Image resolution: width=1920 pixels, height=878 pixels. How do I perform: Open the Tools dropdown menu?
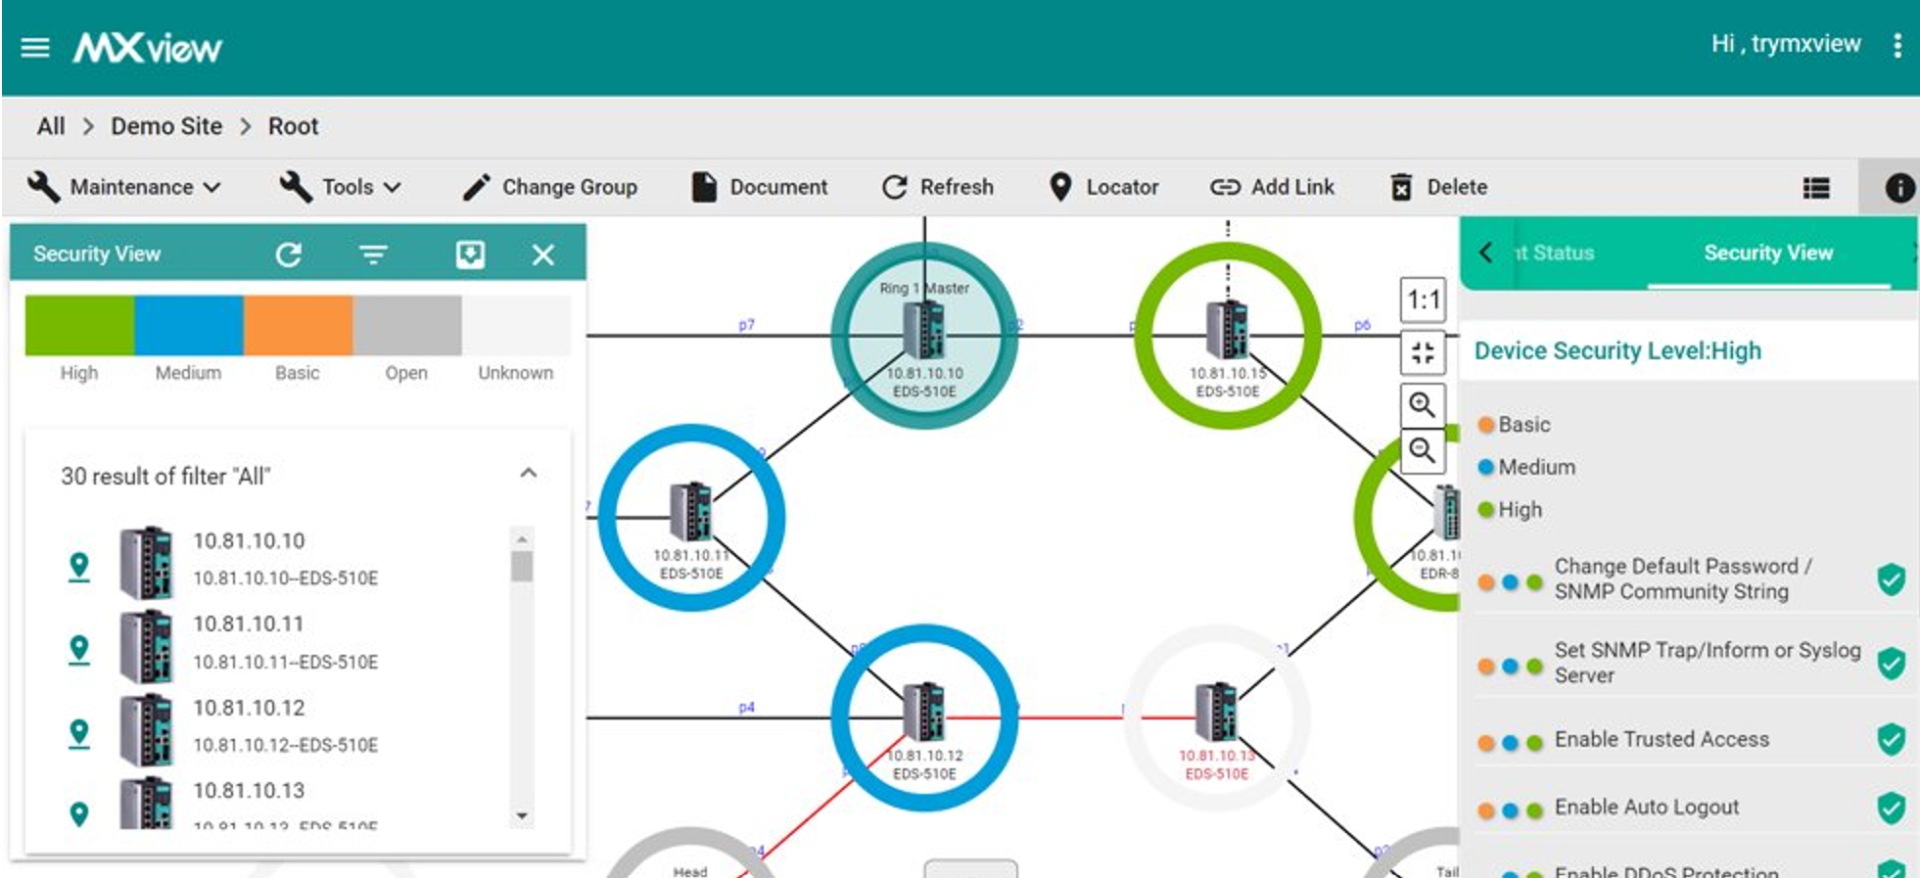click(x=341, y=187)
